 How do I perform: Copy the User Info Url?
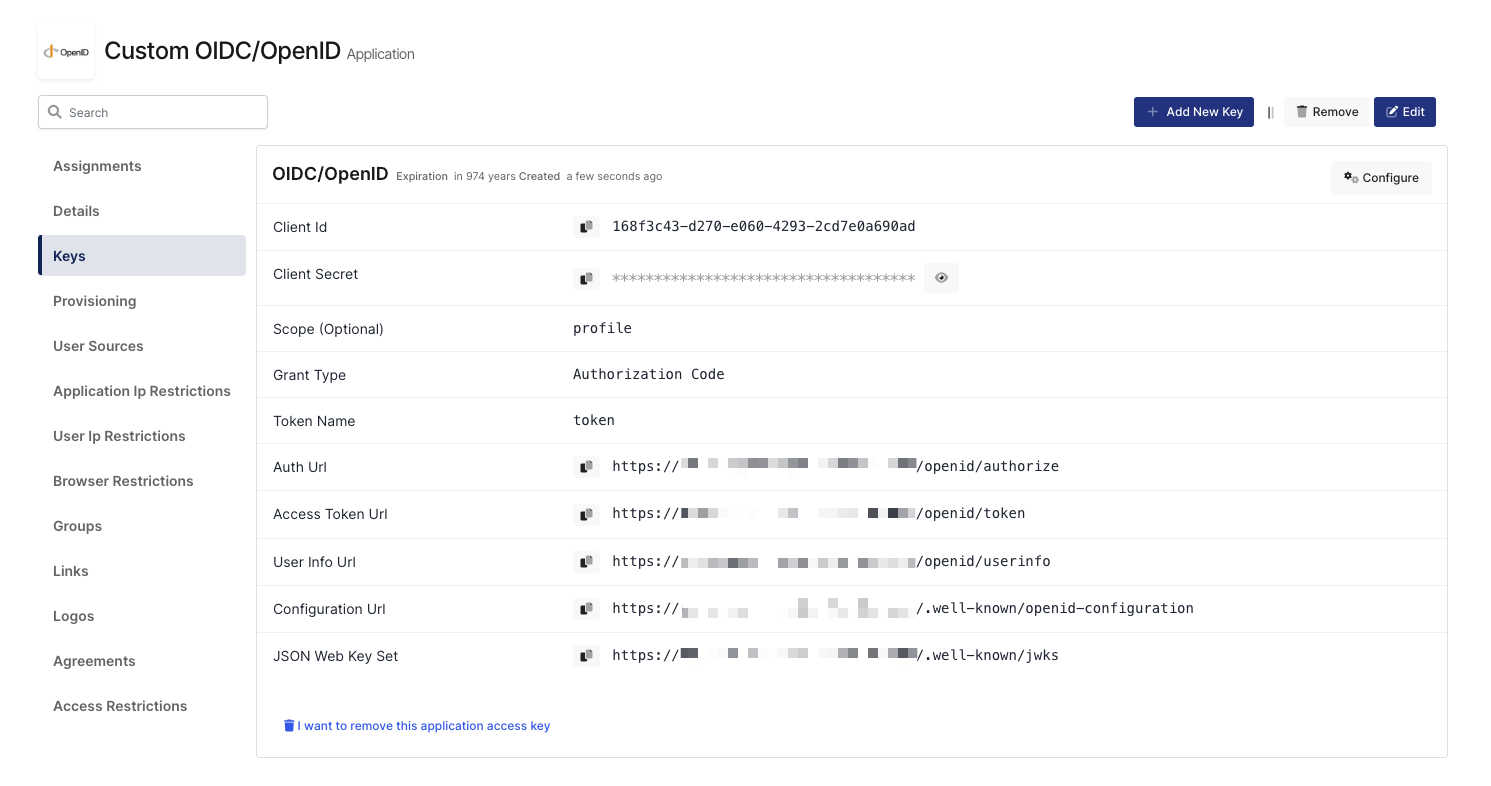587,562
